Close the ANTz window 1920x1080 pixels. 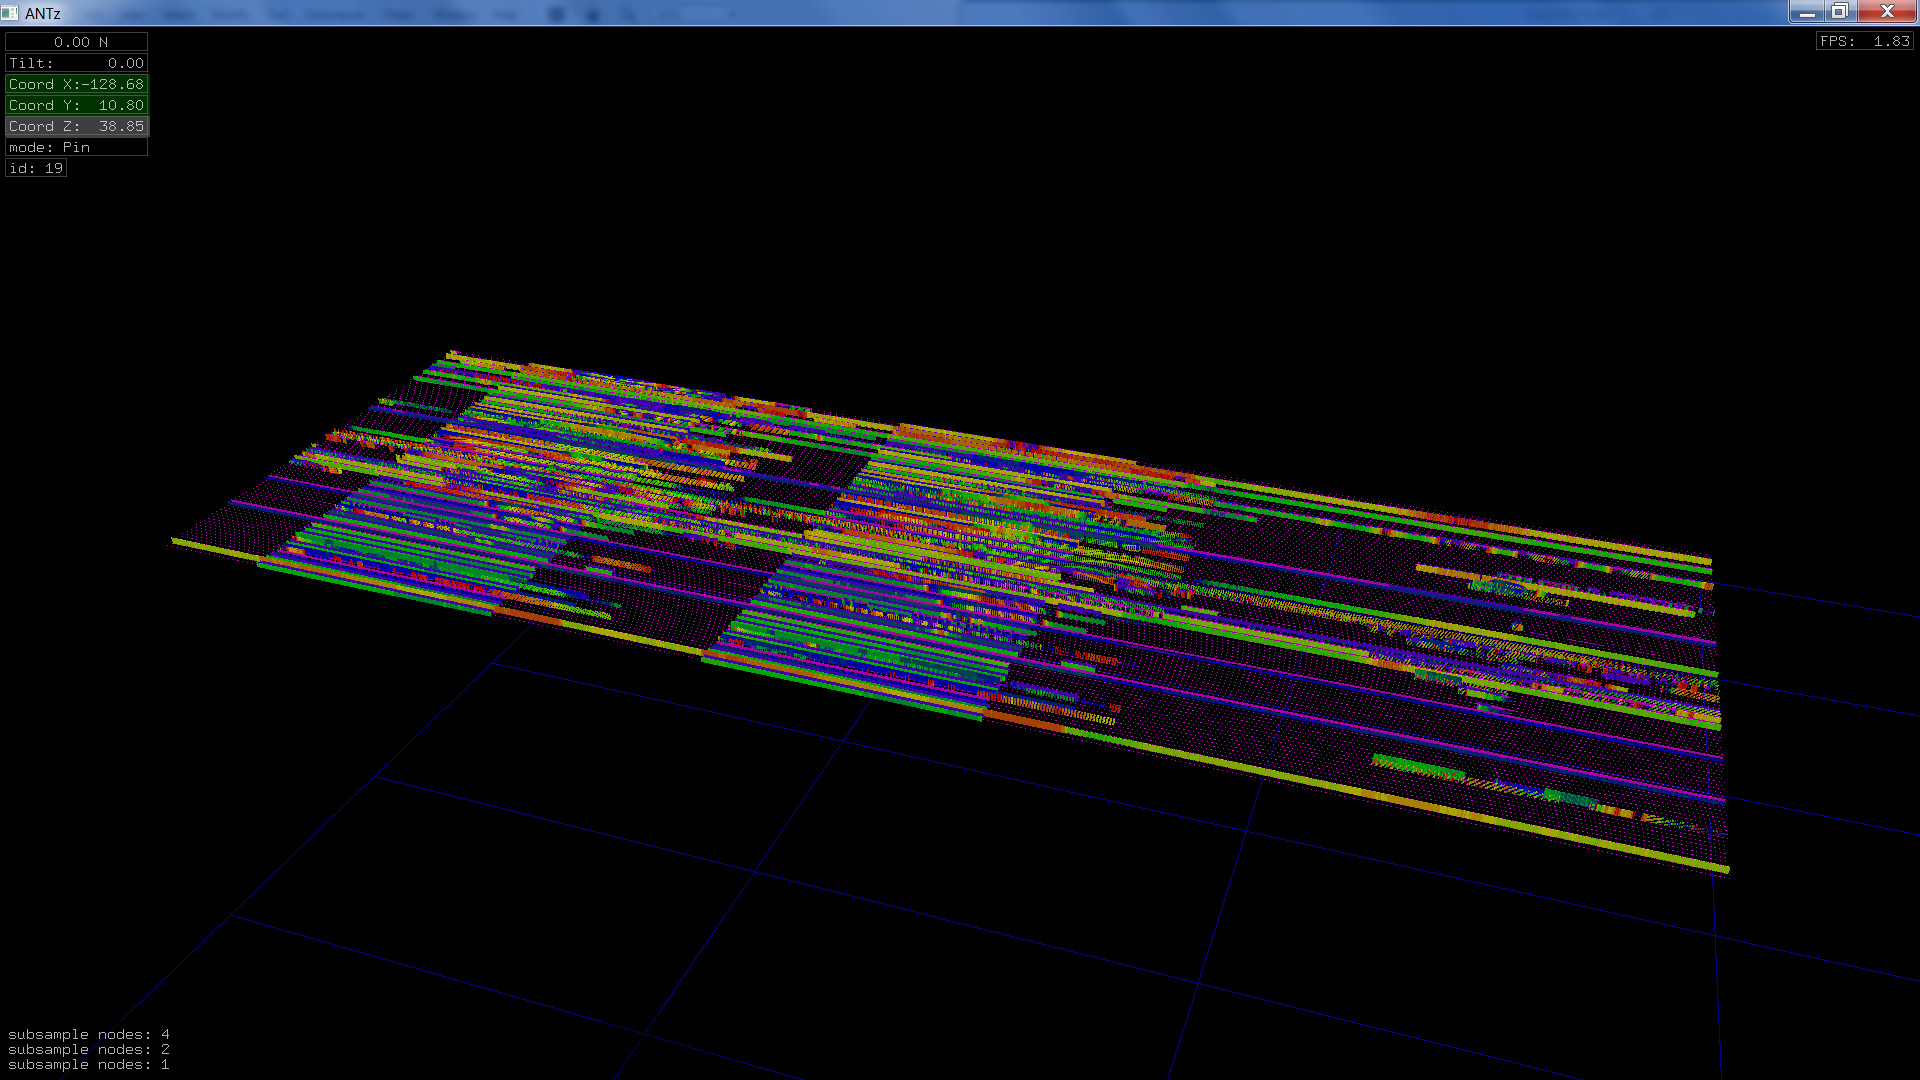point(1886,12)
